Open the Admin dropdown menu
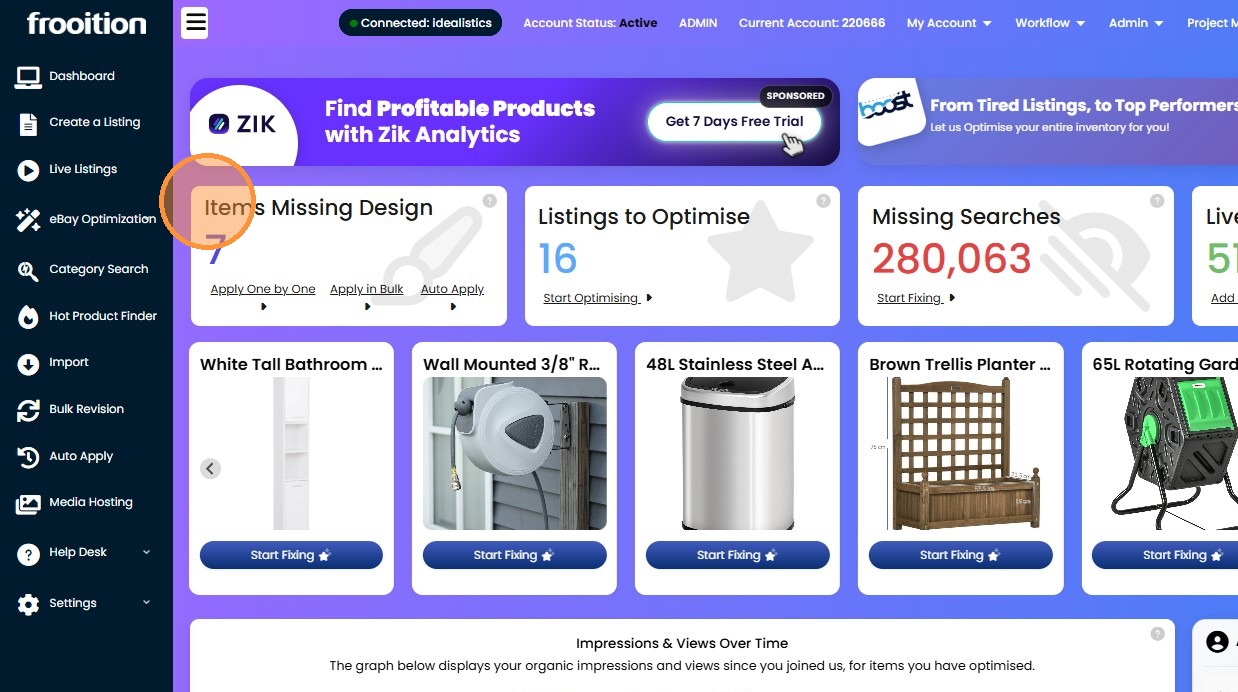 (x=1136, y=23)
